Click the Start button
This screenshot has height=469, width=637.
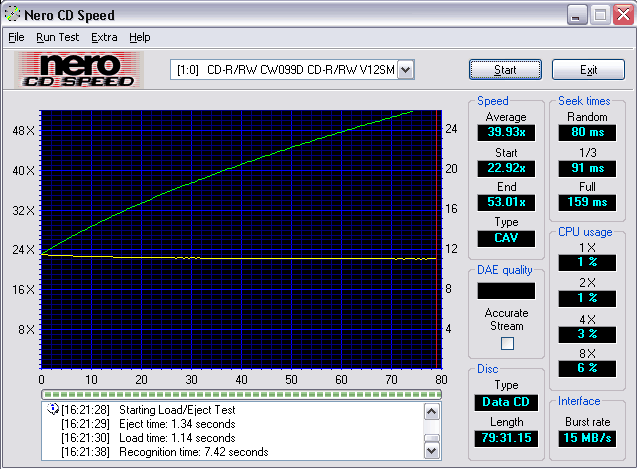[505, 69]
